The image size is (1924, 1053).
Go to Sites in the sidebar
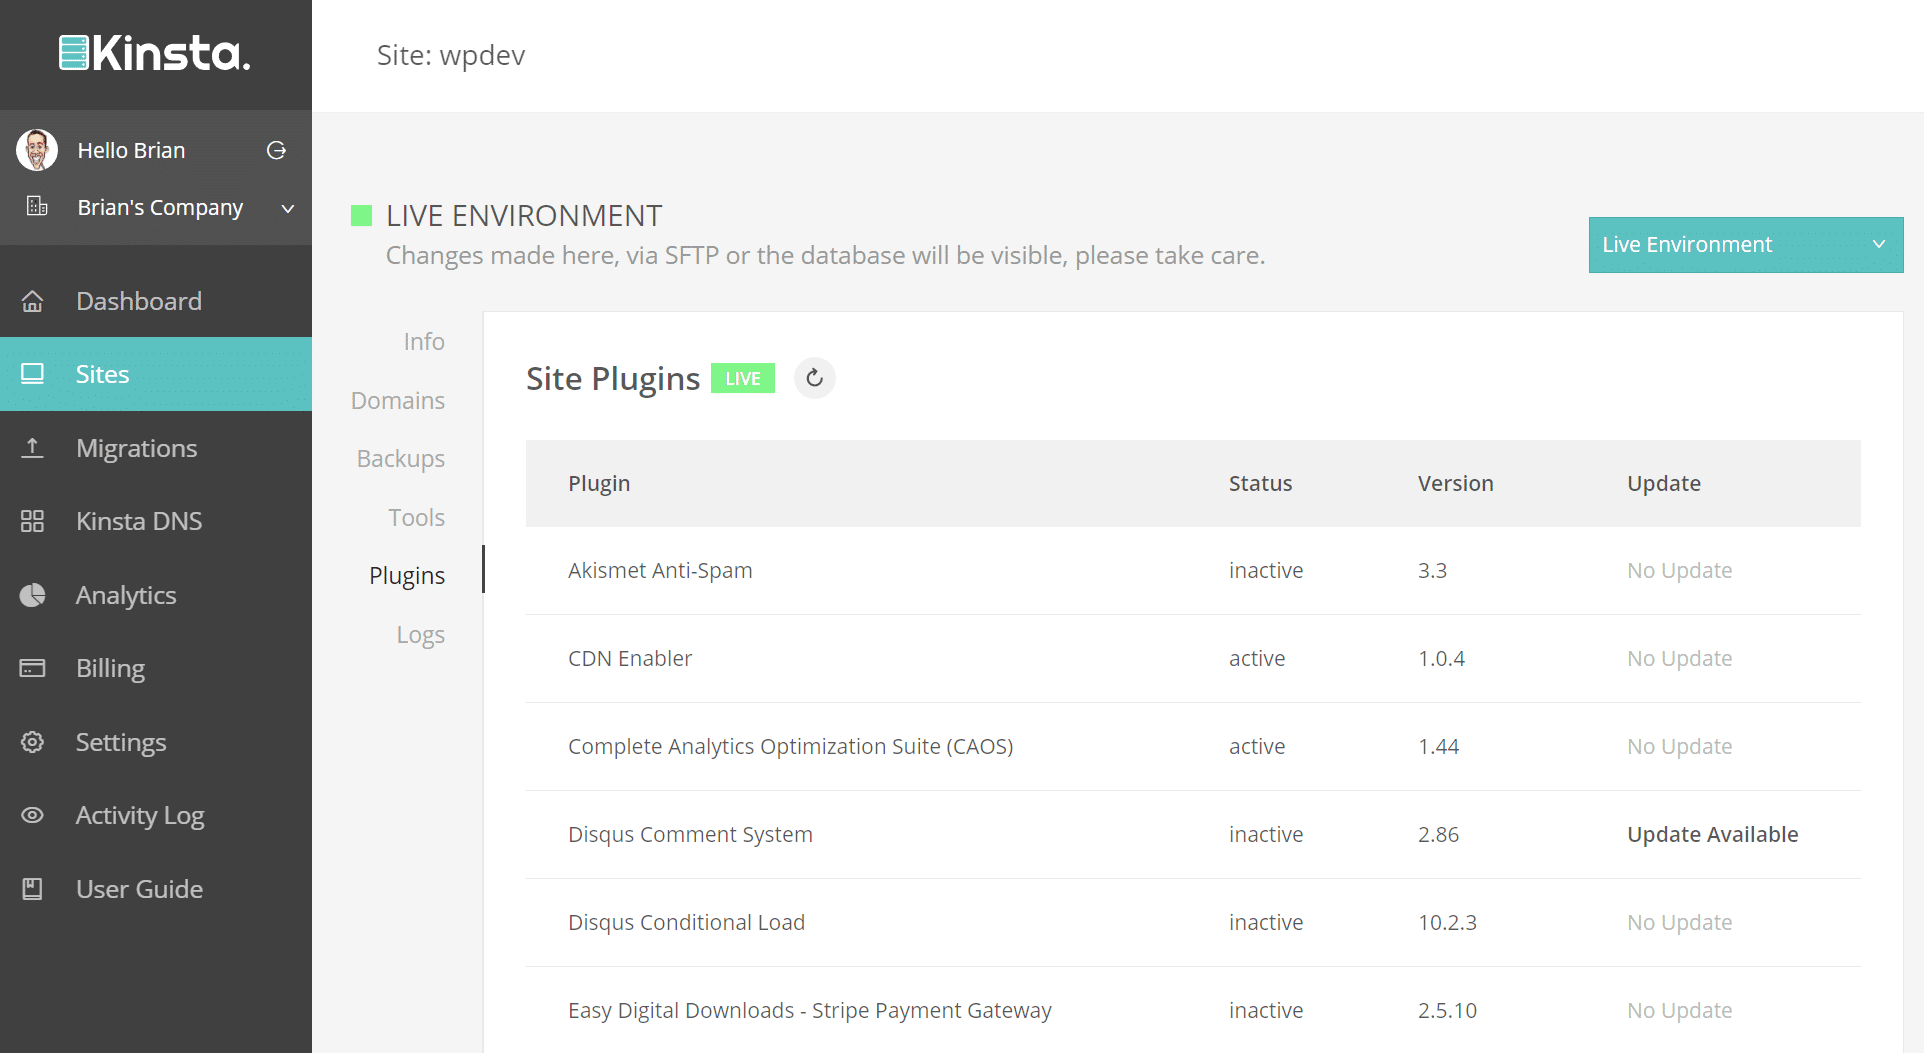pyautogui.click(x=156, y=374)
